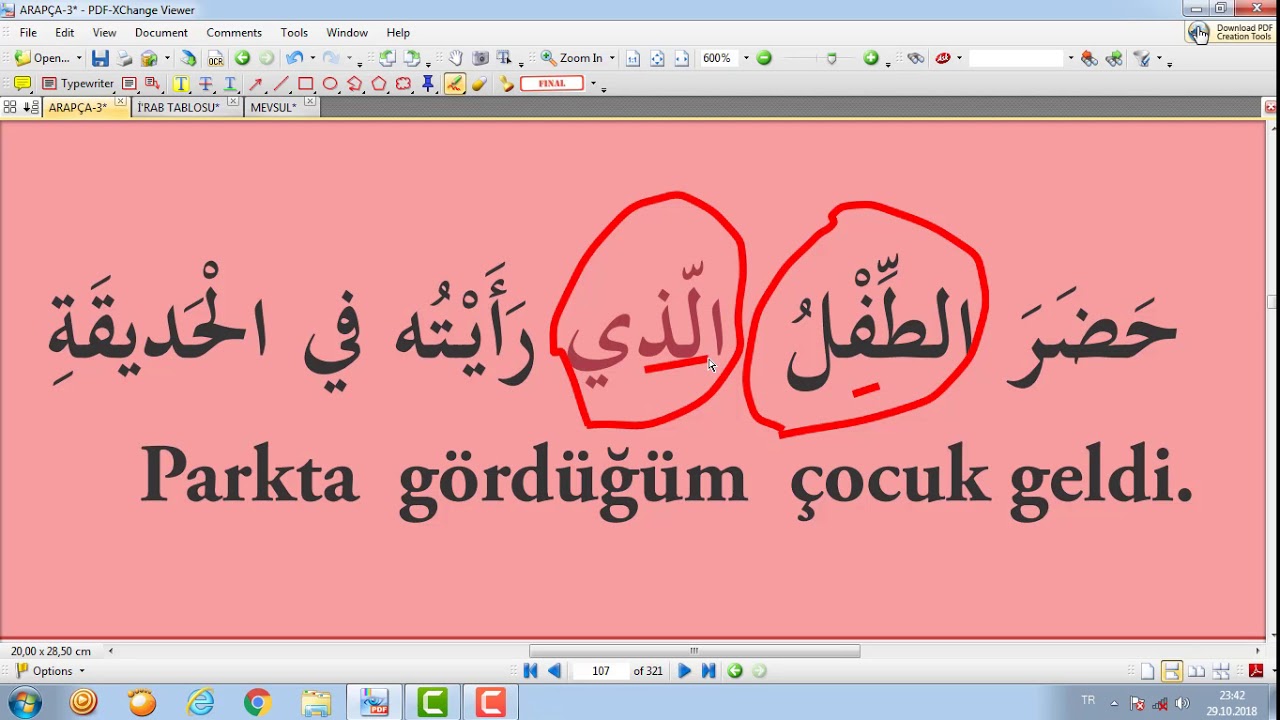Open the binoculars Find tool
The width and height of the screenshot is (1280, 720).
point(916,58)
